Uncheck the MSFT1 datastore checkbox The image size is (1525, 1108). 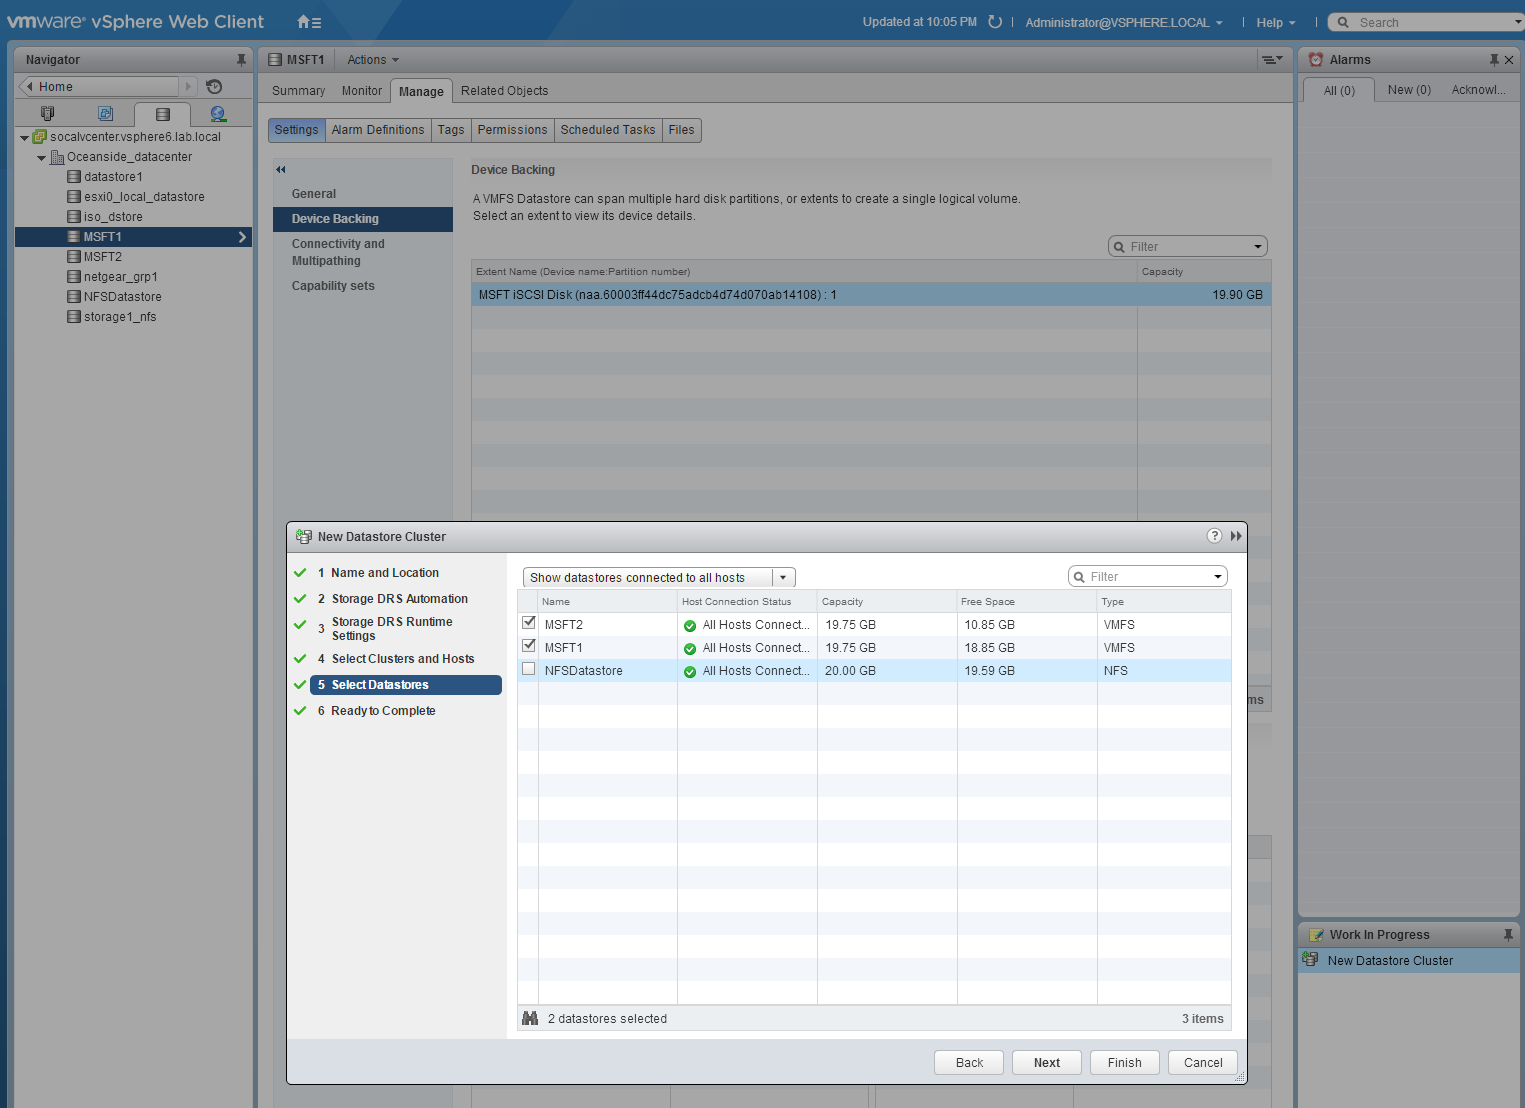(x=529, y=646)
